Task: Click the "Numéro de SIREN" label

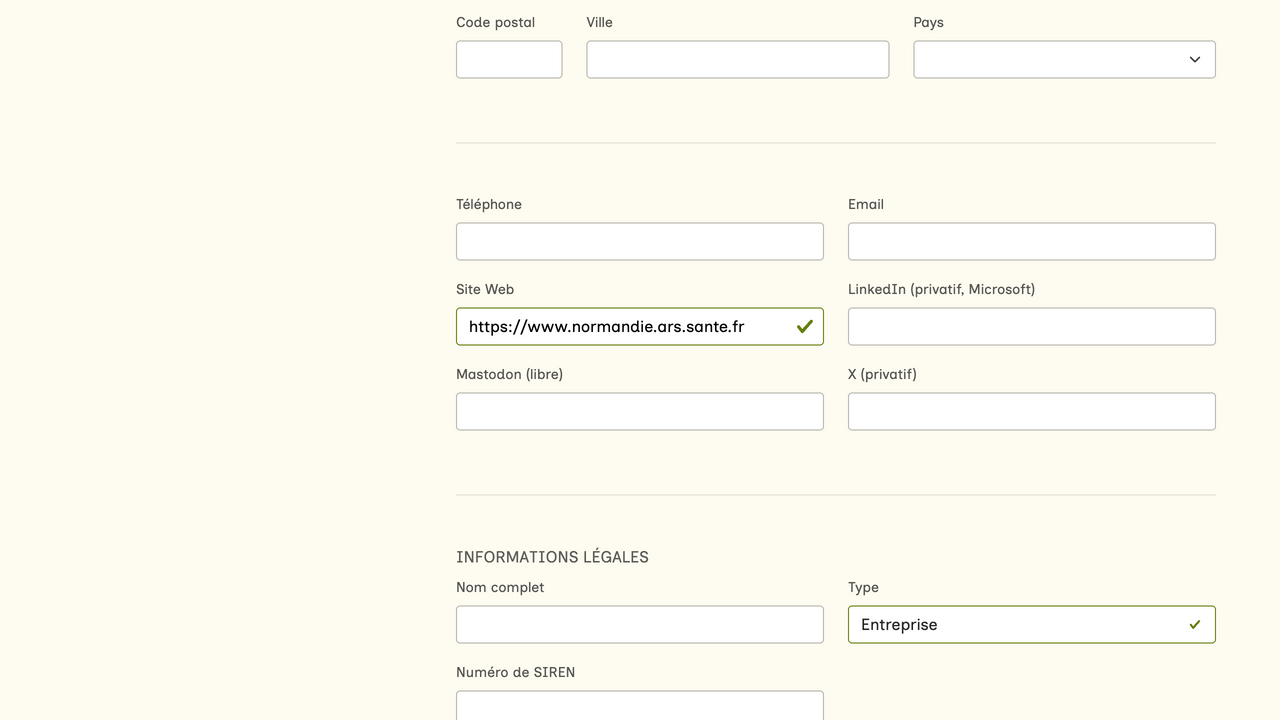Action: (515, 672)
